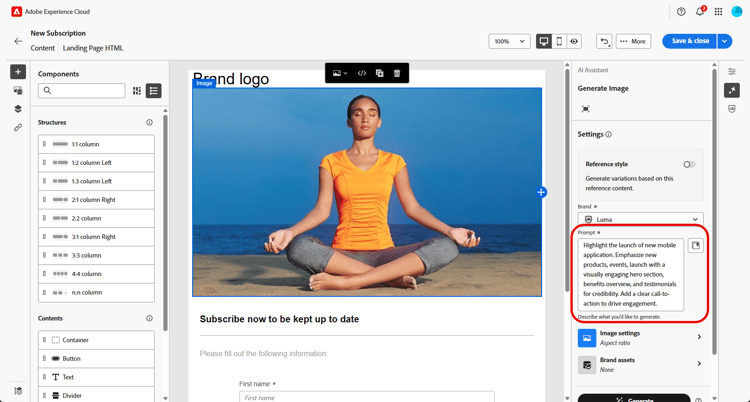Click the blue move handle on image
Image resolution: width=750 pixels, height=402 pixels.
[x=541, y=192]
